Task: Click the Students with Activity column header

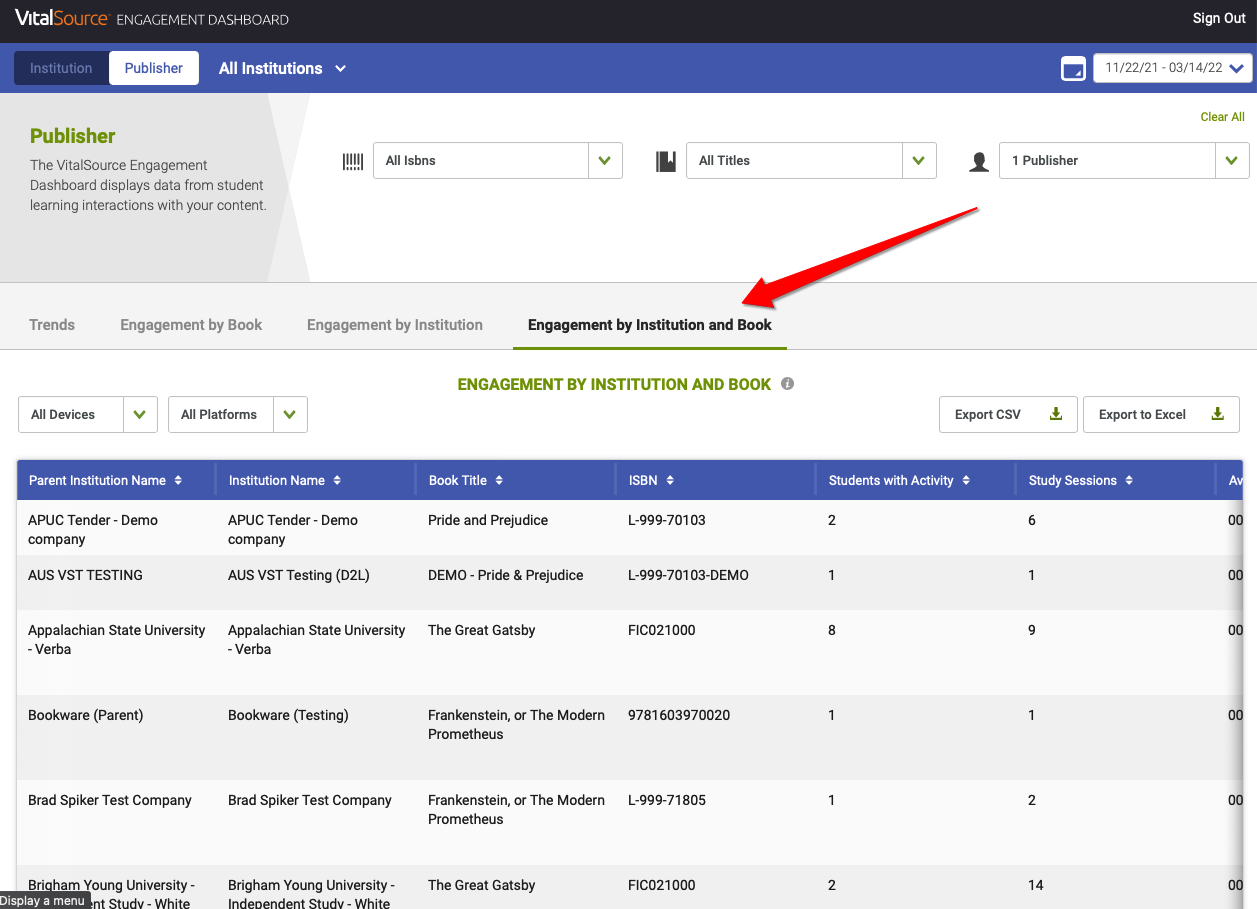Action: 916,481
